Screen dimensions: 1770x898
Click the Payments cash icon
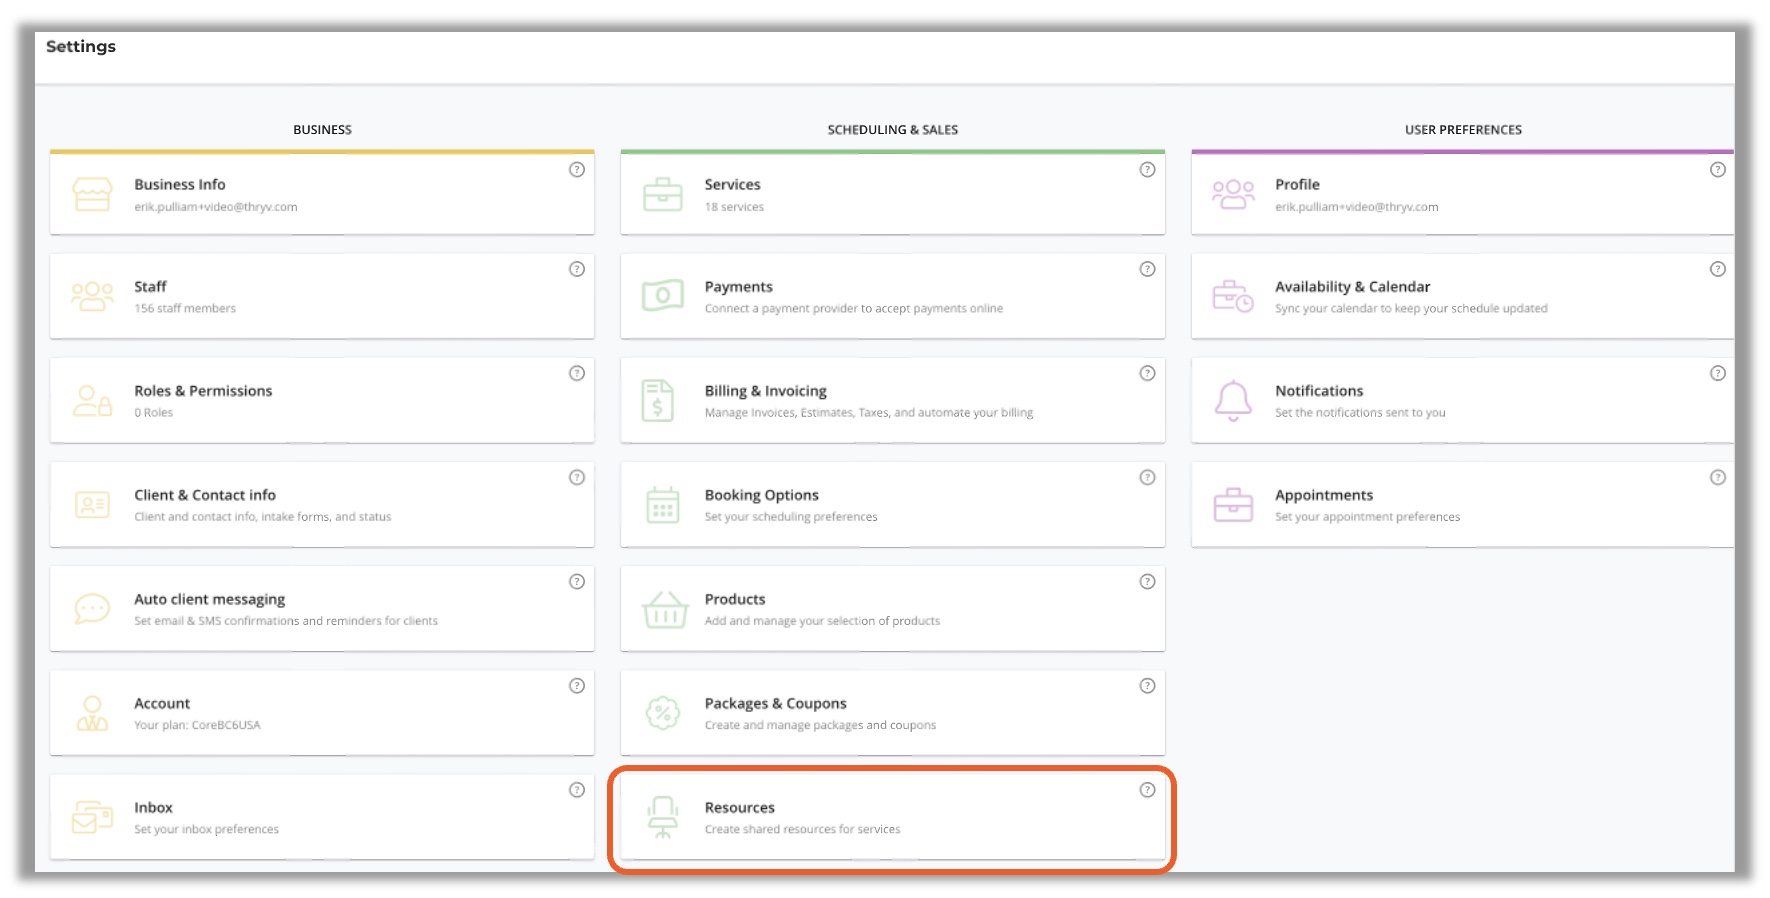pos(662,296)
